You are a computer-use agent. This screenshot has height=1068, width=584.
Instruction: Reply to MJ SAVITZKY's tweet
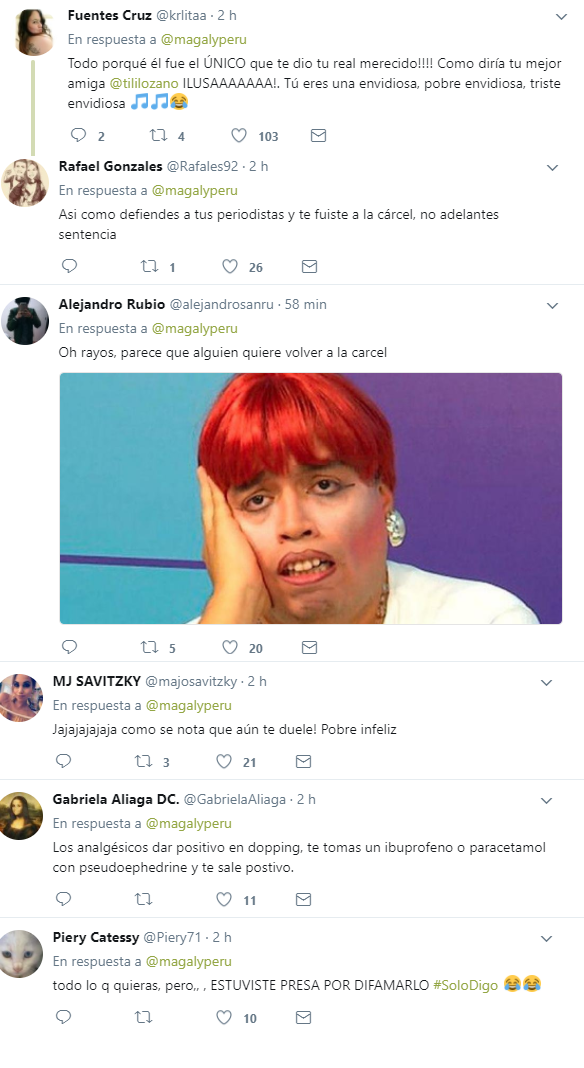[x=63, y=761]
